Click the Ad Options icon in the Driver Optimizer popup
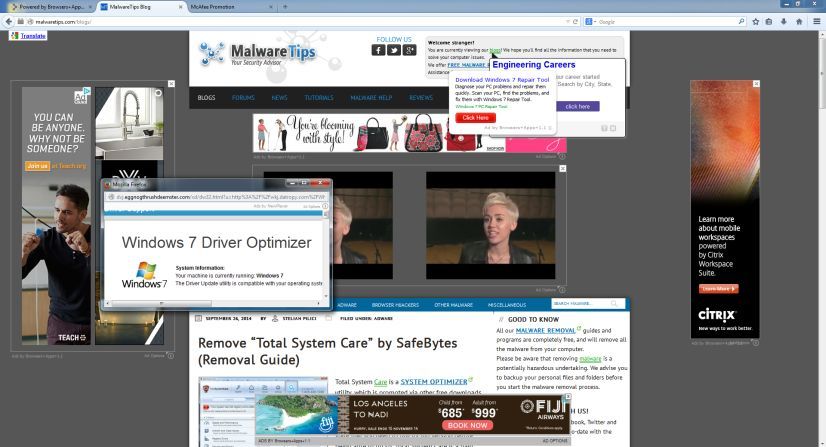This screenshot has height=447, width=826. (325, 206)
